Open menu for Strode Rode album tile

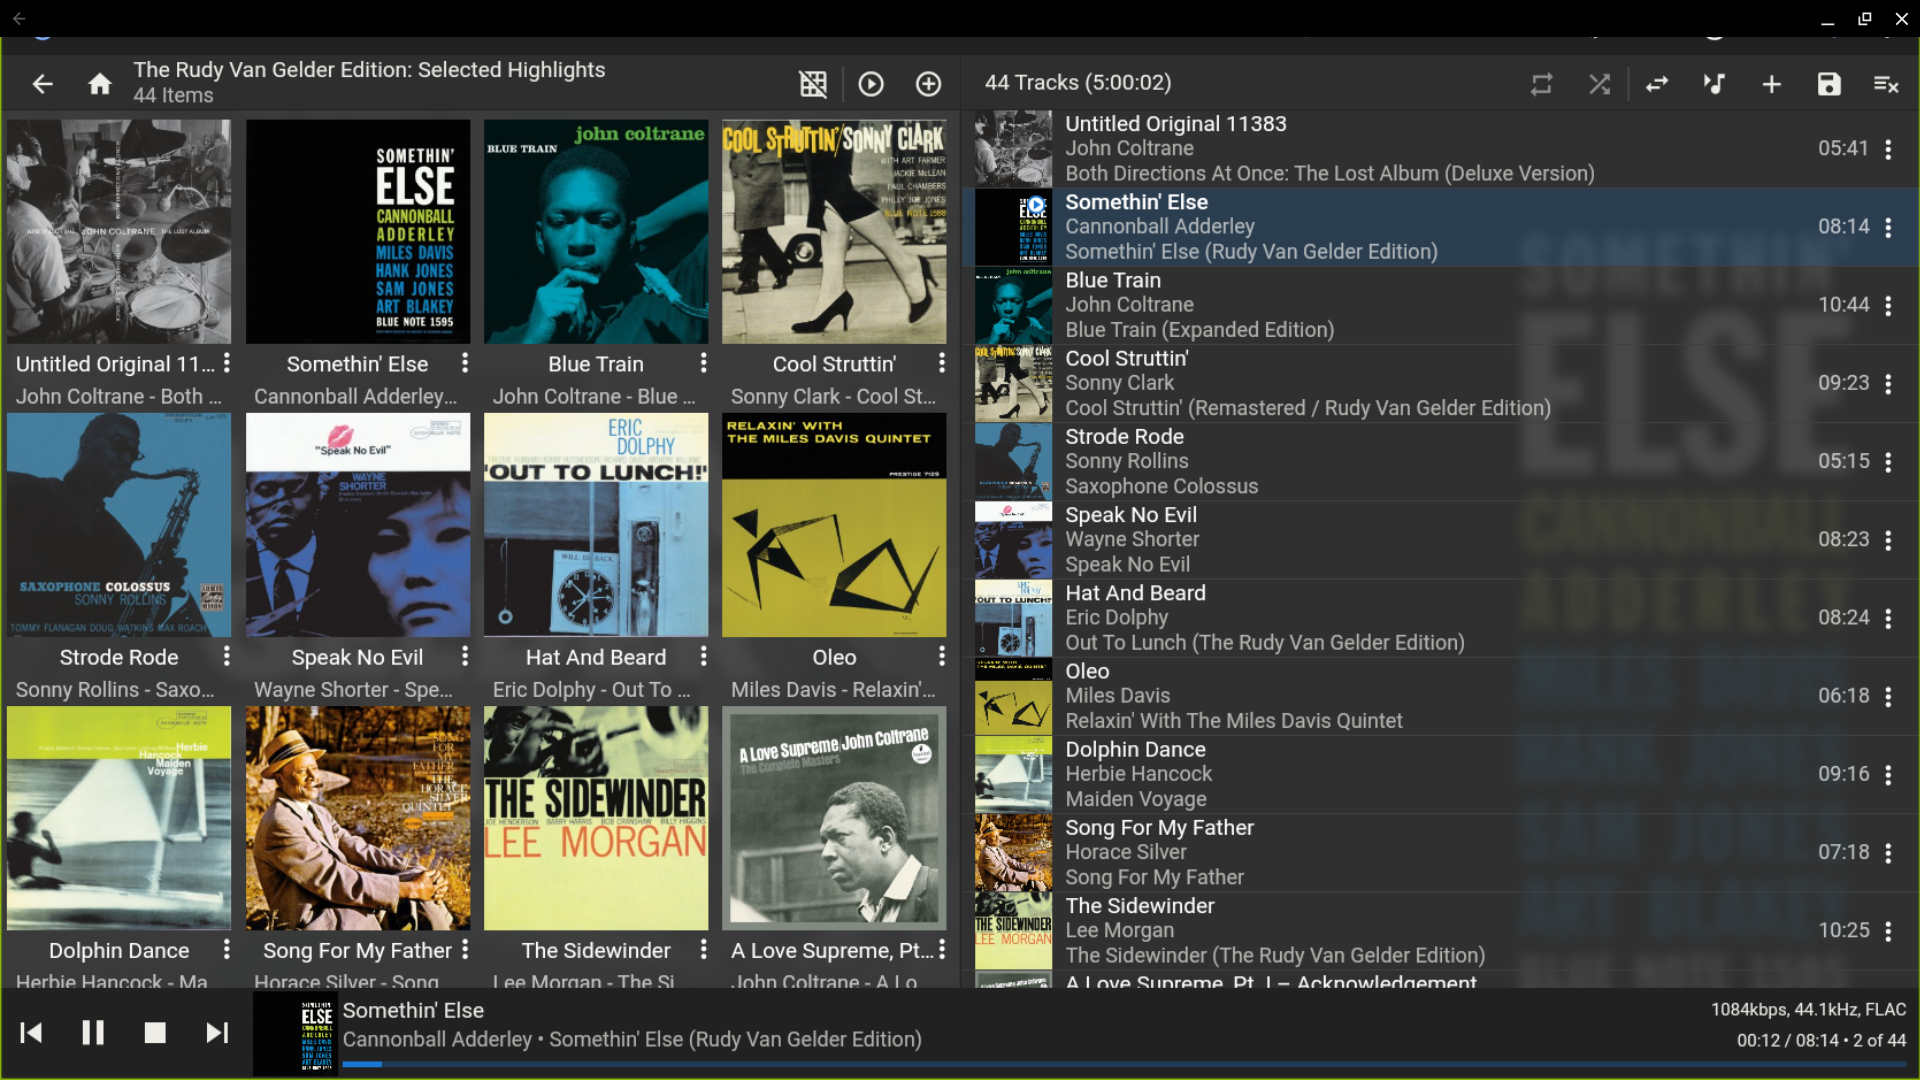tap(227, 657)
